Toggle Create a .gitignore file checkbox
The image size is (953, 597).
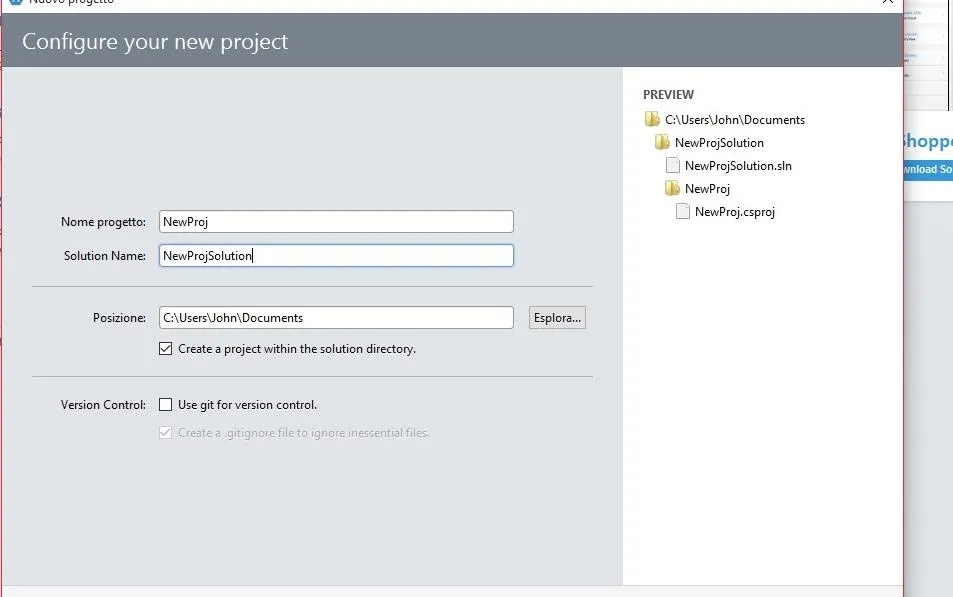click(x=165, y=432)
